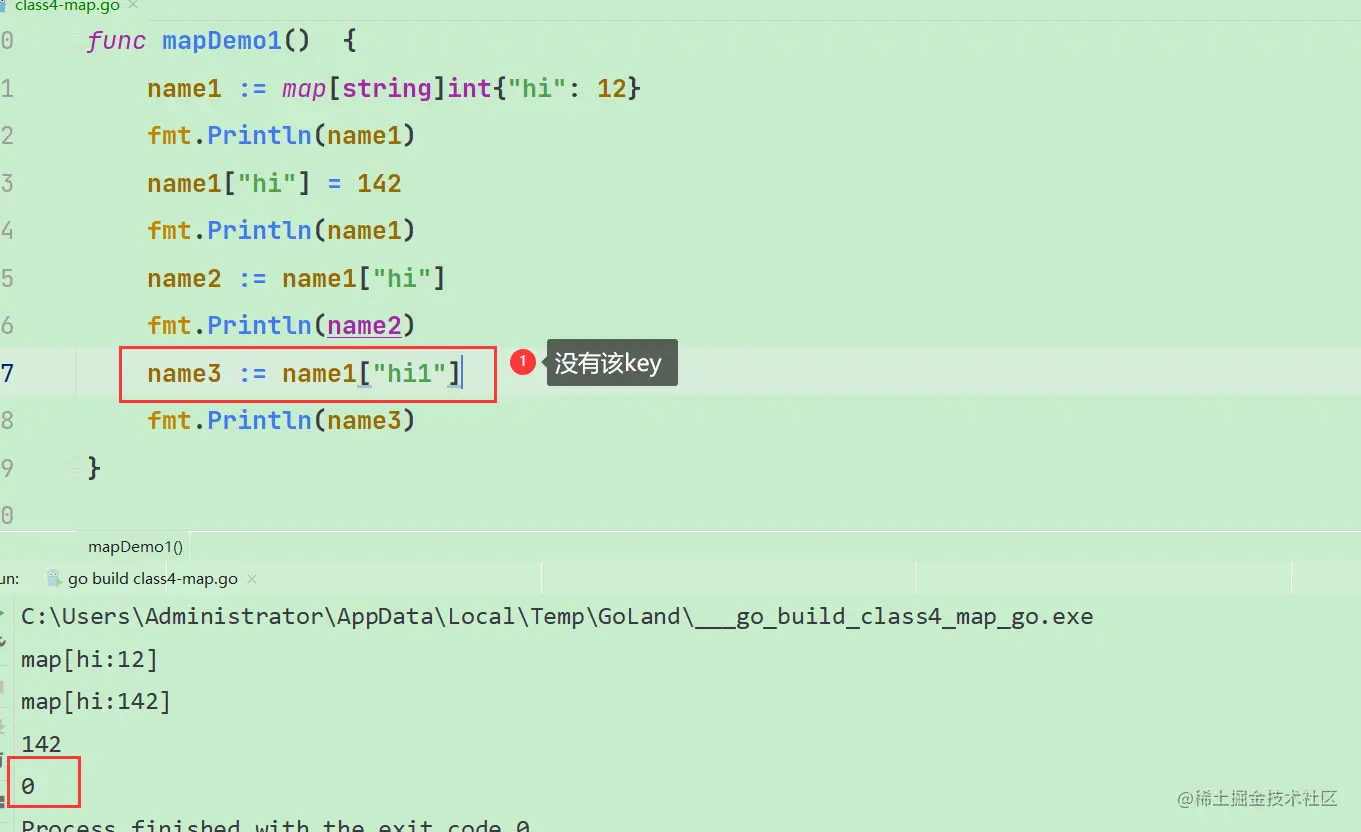Click the console output line 142
The height and width of the screenshot is (832, 1361).
(41, 744)
